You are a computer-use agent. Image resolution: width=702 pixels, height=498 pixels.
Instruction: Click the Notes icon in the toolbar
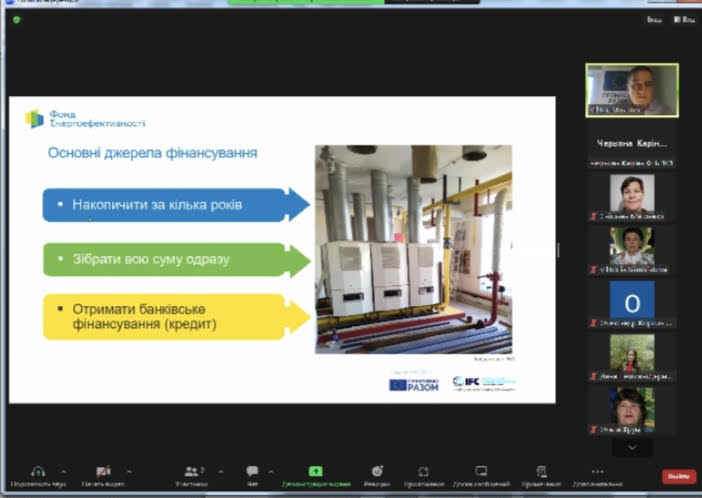[x=541, y=474]
